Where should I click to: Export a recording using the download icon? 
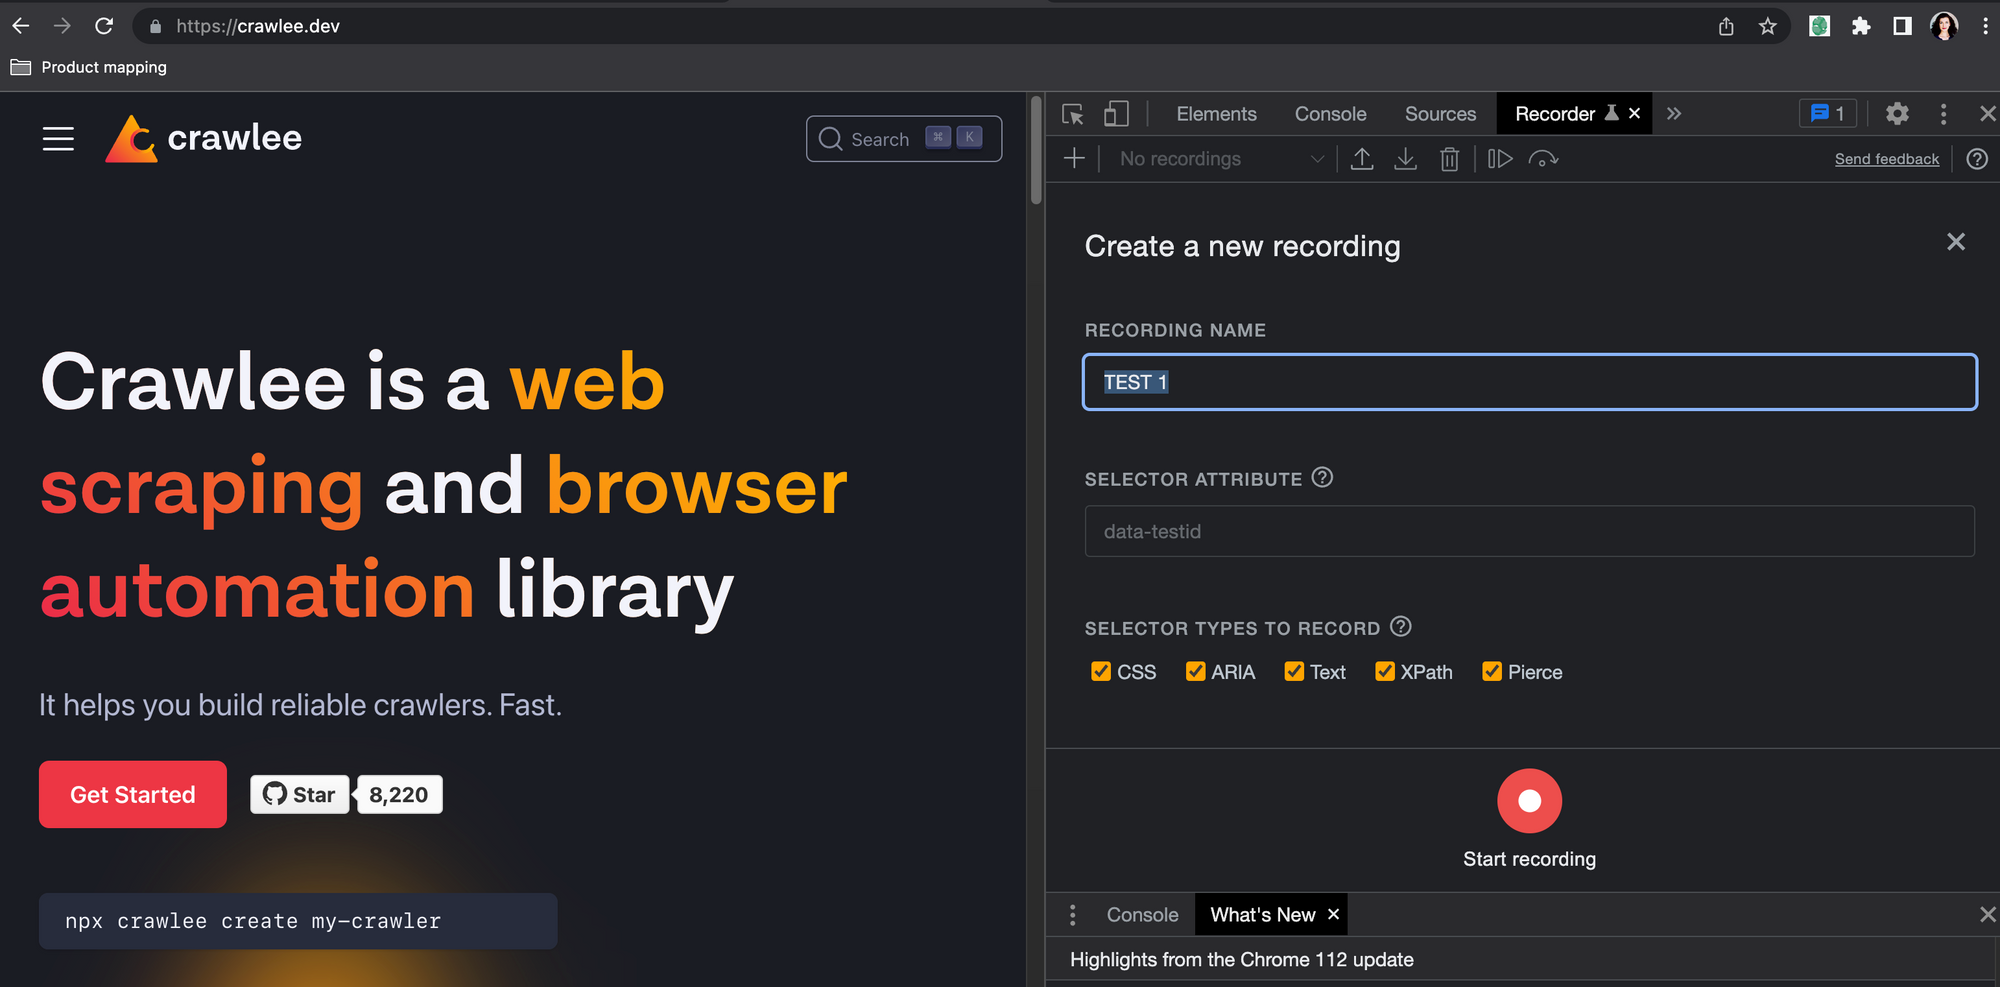pyautogui.click(x=1406, y=158)
